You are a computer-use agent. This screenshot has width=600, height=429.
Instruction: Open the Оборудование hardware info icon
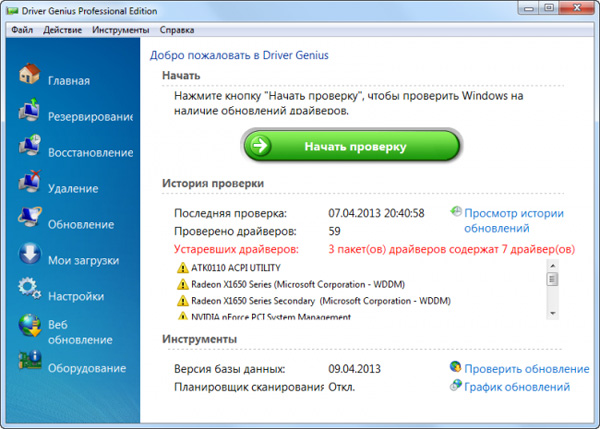[28, 366]
